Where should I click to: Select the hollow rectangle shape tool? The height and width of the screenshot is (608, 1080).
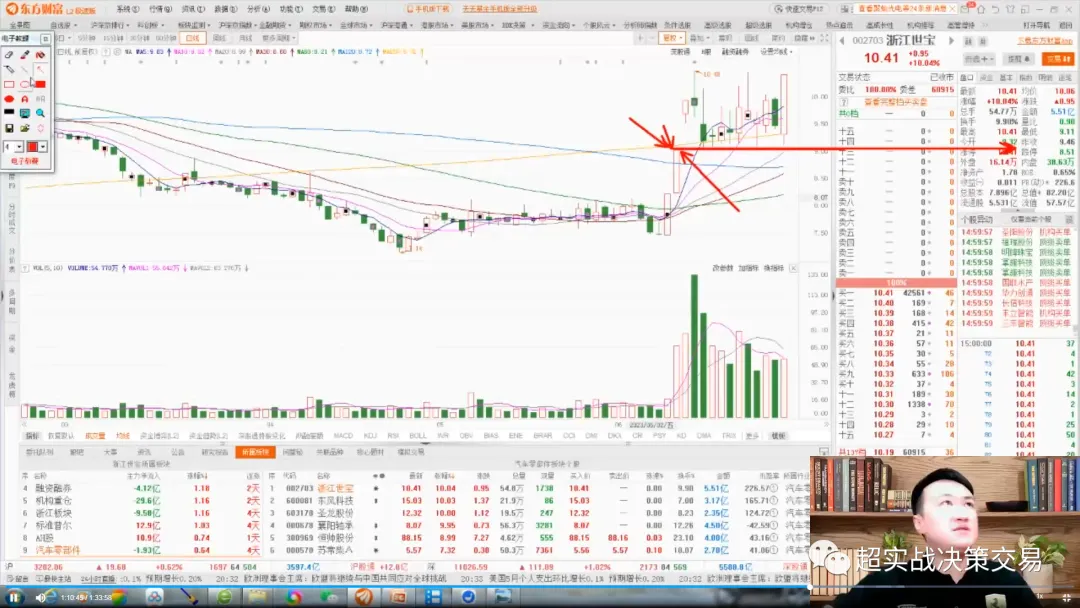(x=9, y=84)
